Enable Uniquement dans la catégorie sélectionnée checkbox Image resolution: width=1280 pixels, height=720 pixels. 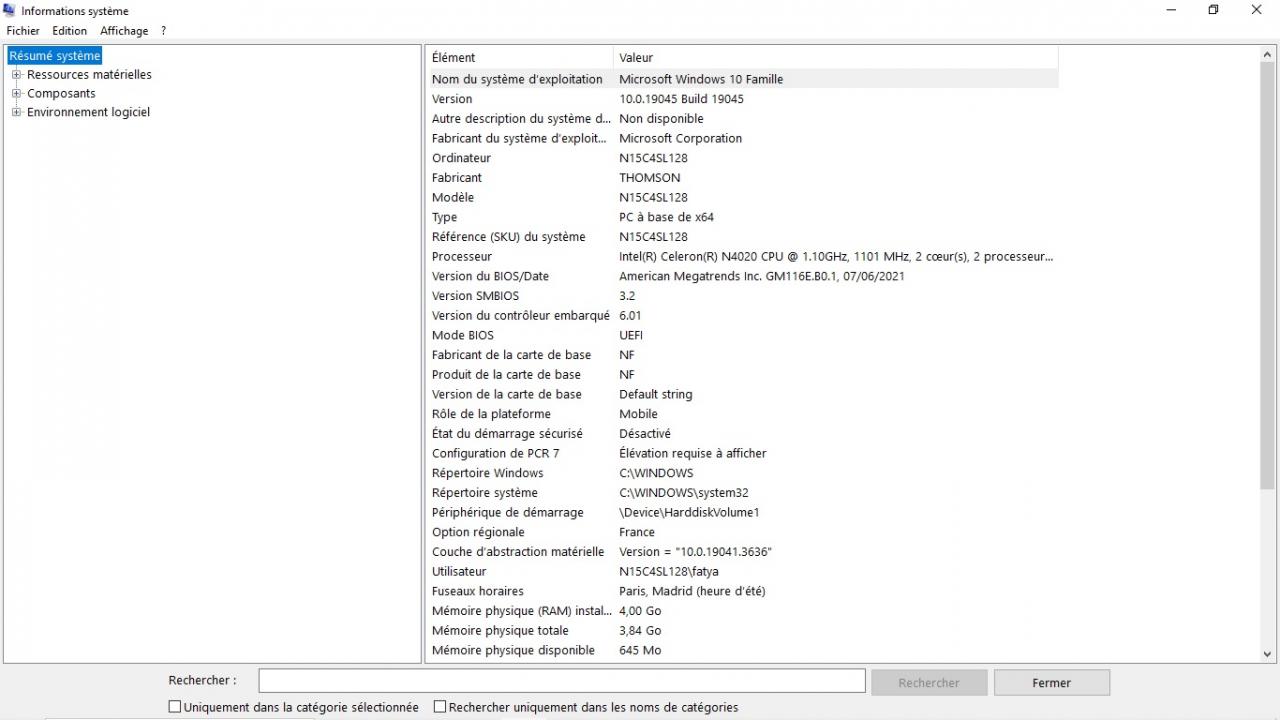pos(175,707)
